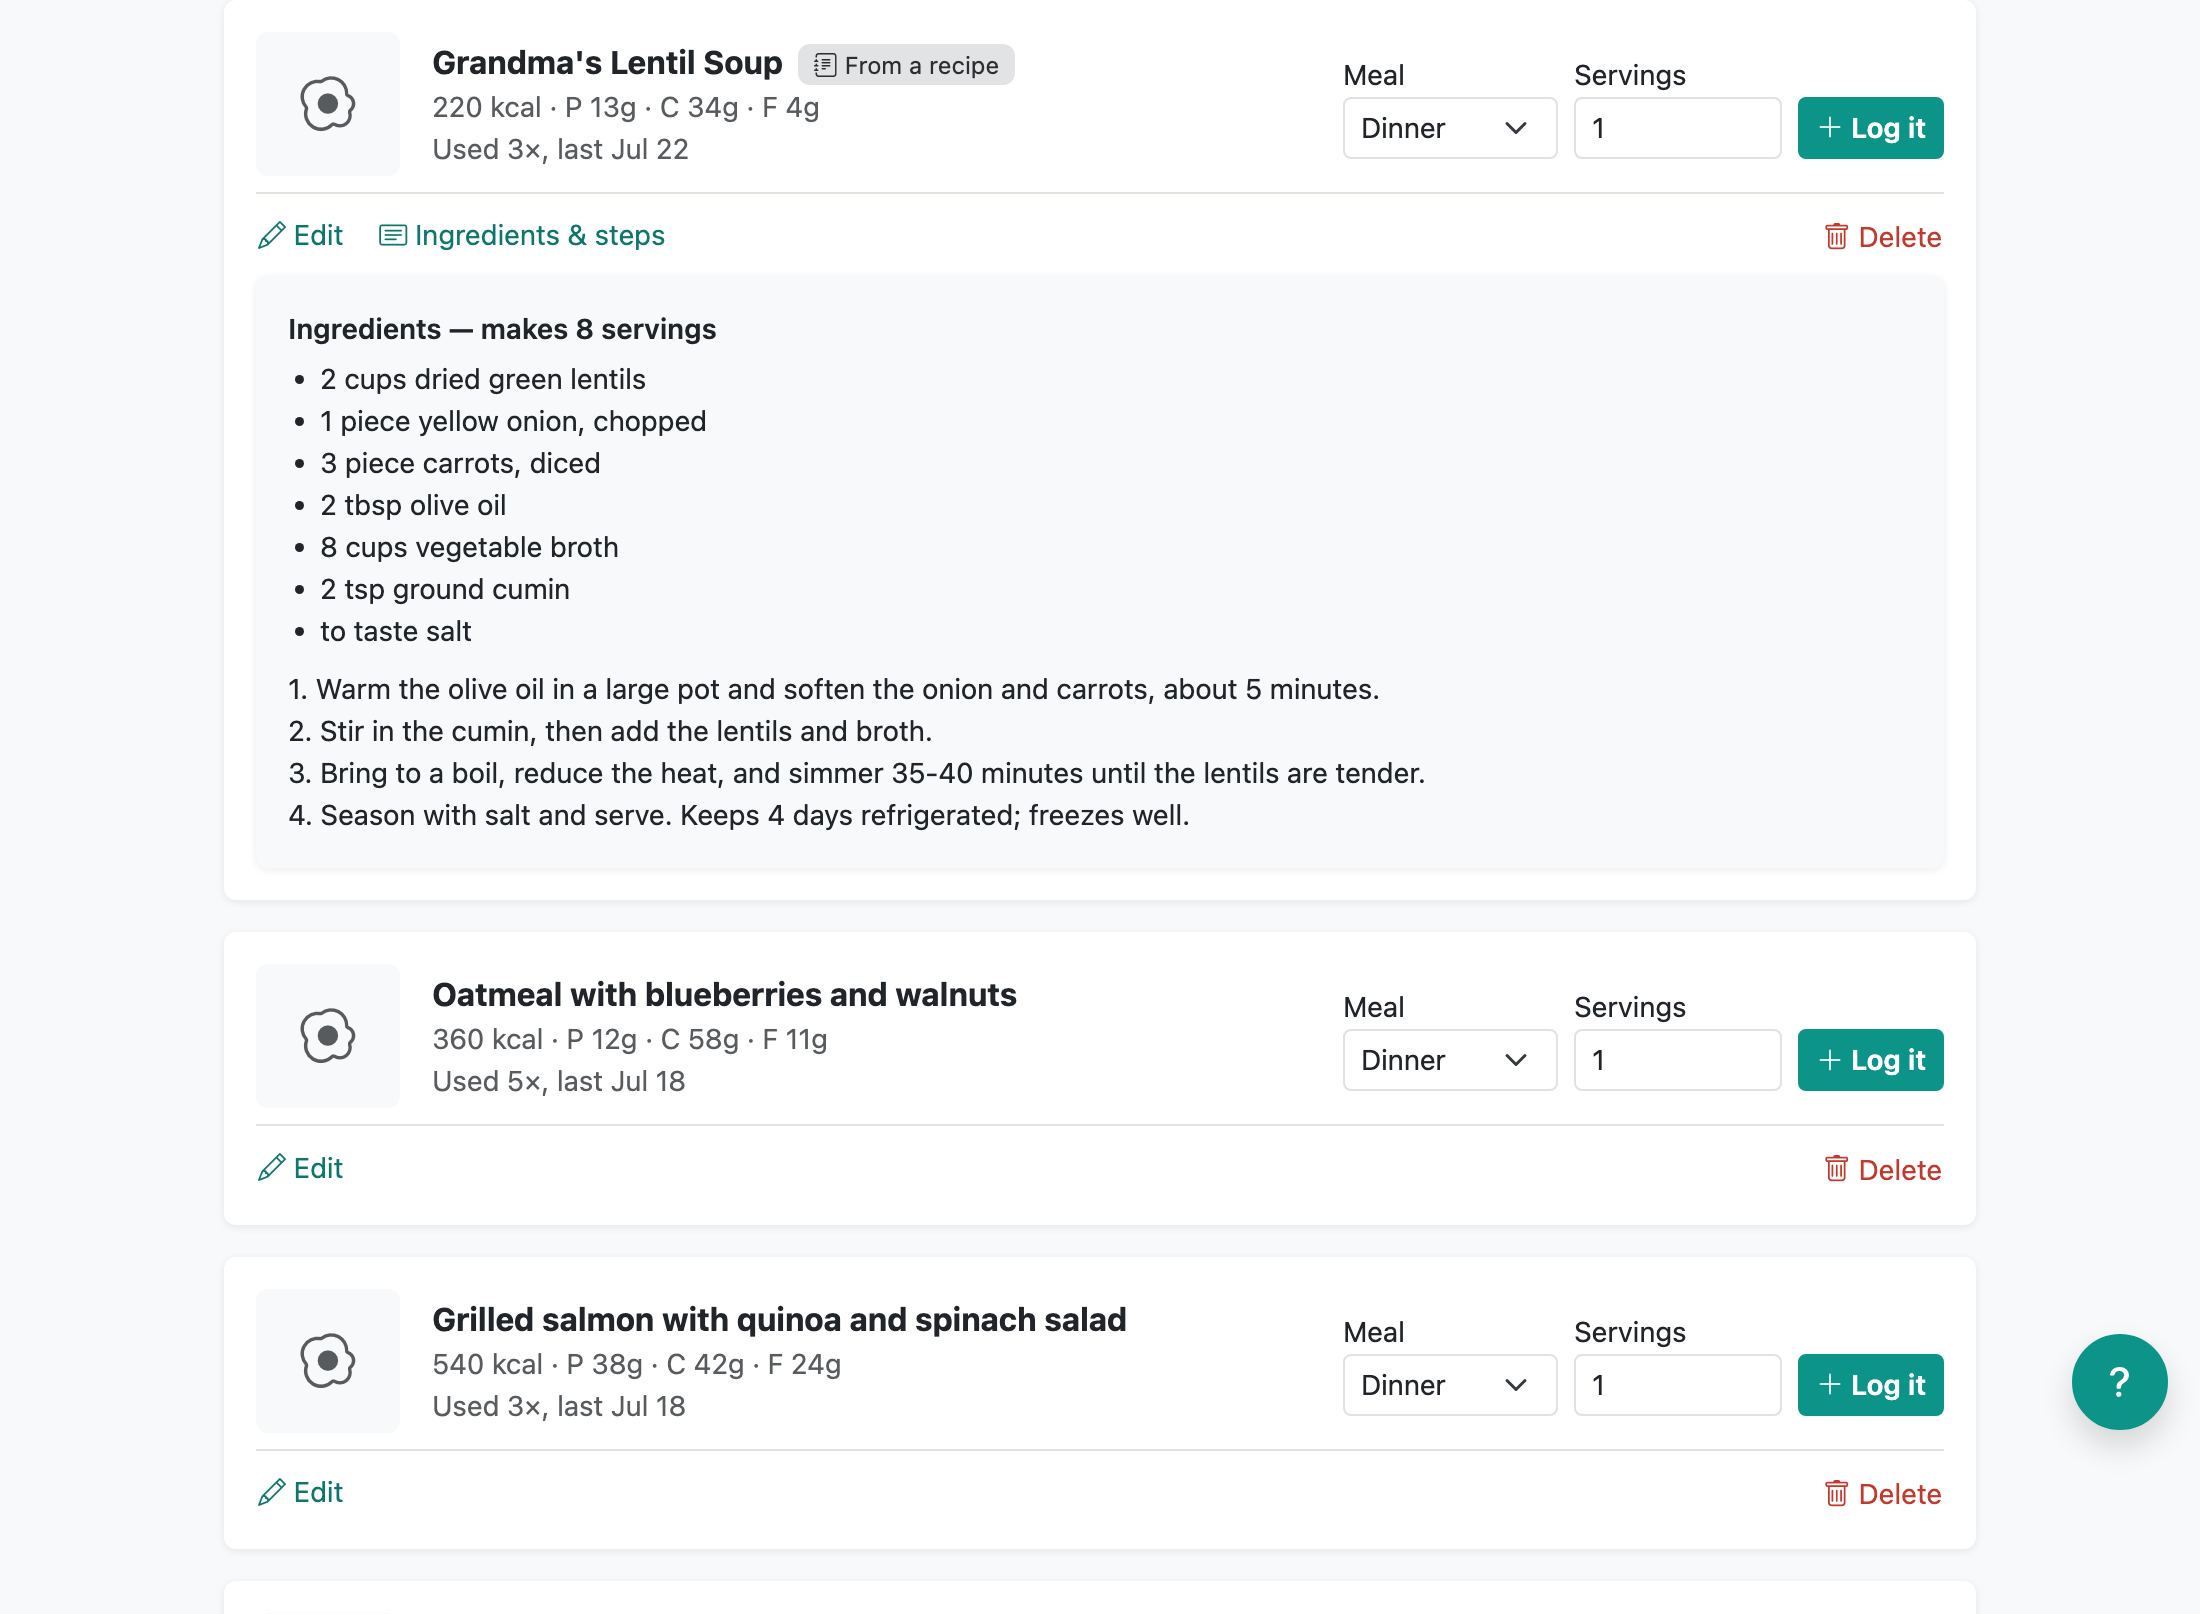
Task: Open Meal dropdown for Oatmeal with blueberries
Action: click(1450, 1060)
